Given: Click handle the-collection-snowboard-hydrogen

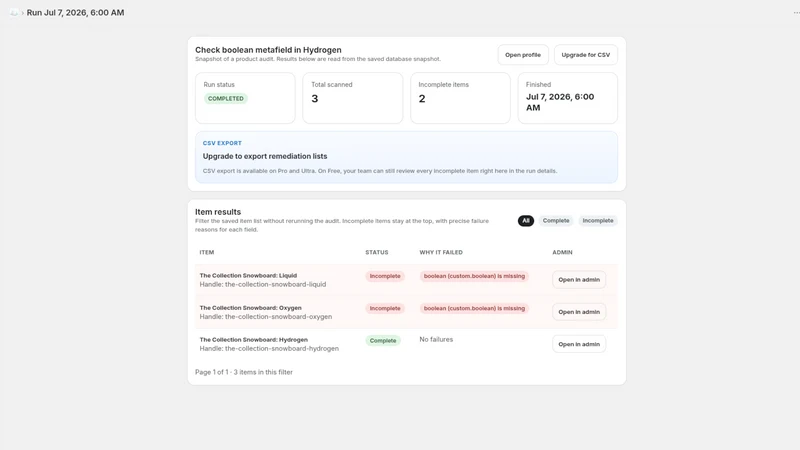Looking at the screenshot, I should [x=269, y=348].
